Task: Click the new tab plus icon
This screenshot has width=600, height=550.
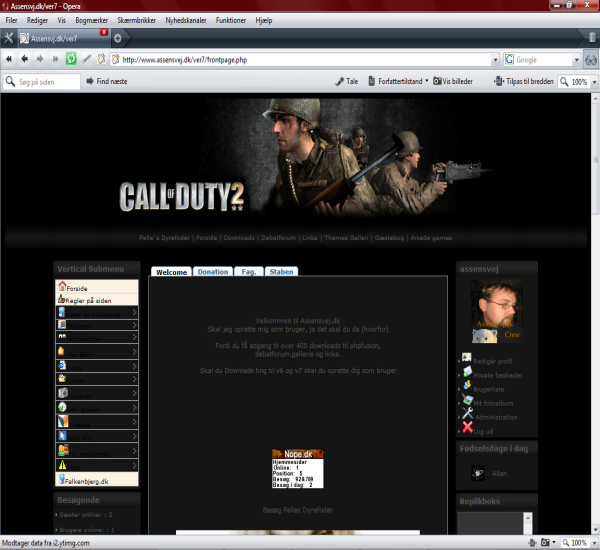Action: [x=117, y=38]
